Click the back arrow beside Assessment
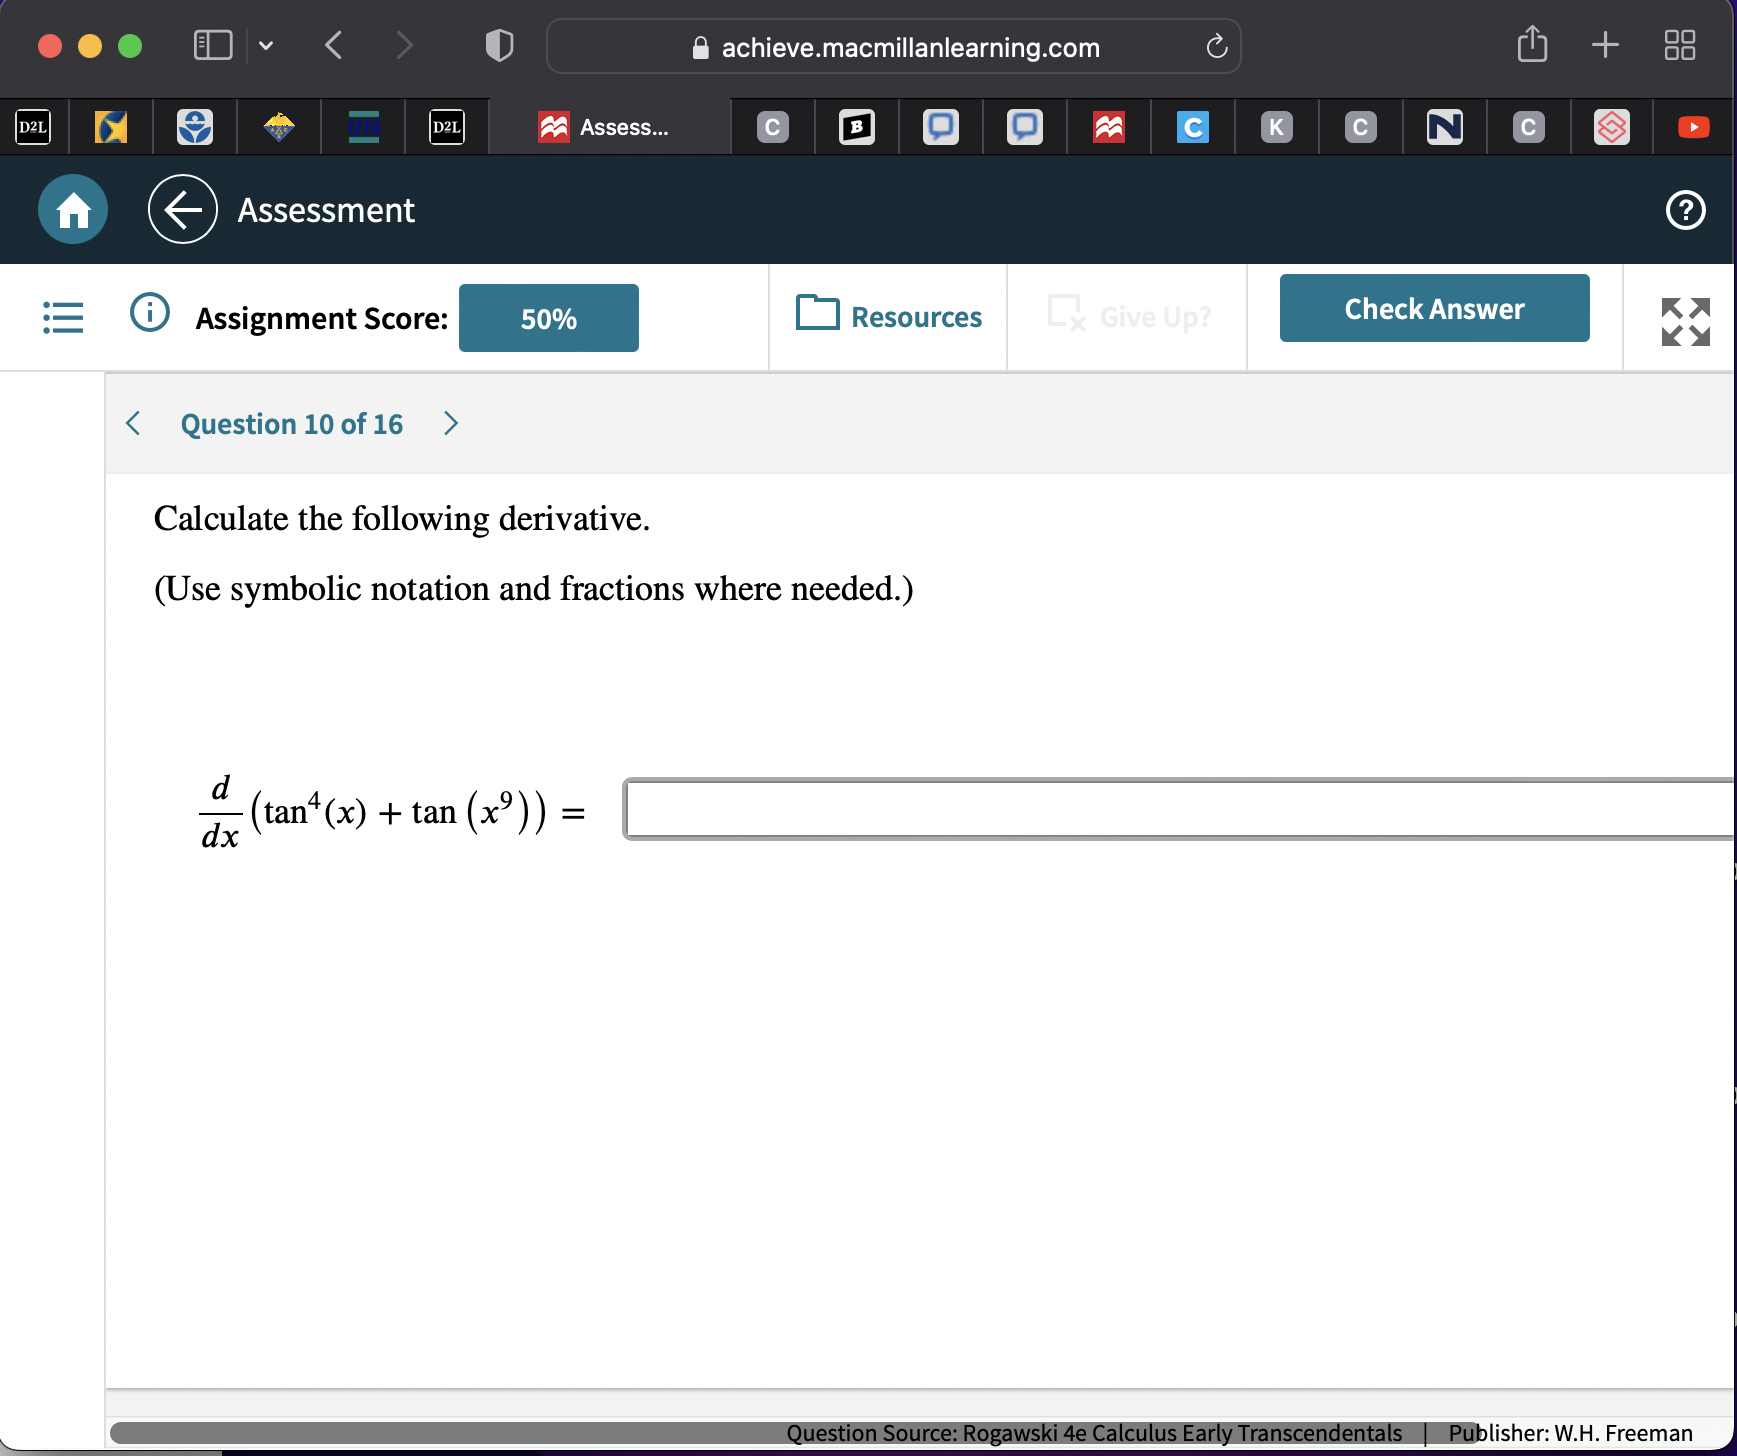 click(183, 209)
